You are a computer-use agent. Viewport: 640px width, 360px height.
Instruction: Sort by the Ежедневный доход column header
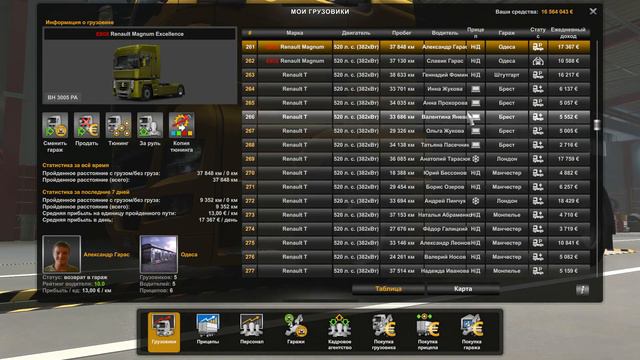568,33
